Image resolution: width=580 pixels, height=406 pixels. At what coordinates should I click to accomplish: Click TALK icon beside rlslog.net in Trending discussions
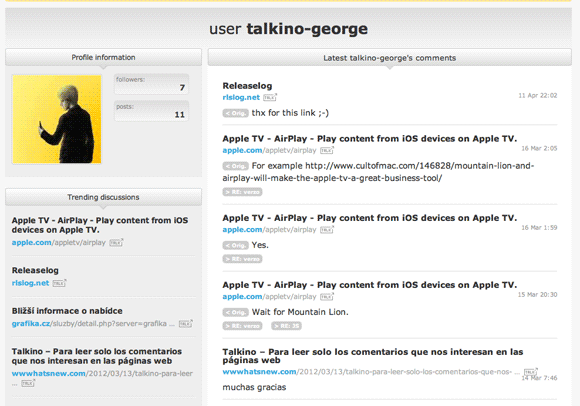tap(59, 283)
